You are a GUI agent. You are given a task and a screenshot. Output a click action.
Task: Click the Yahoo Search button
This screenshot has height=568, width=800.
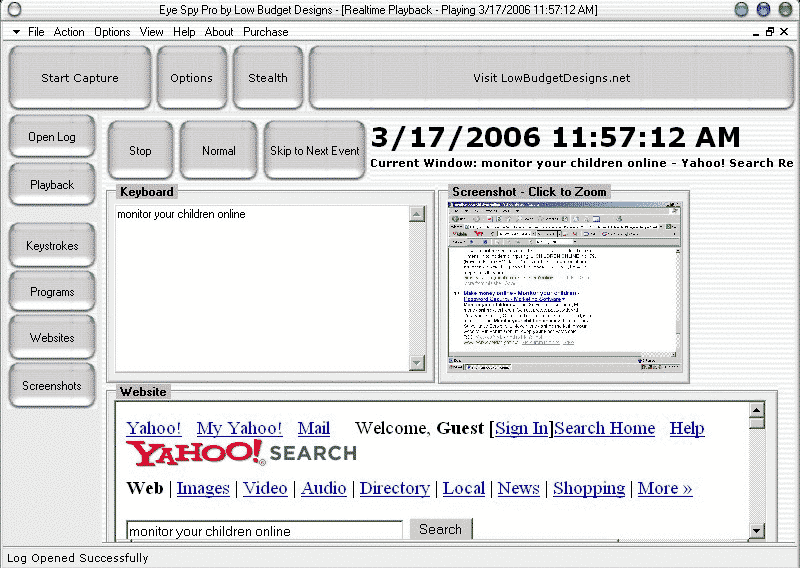point(440,529)
